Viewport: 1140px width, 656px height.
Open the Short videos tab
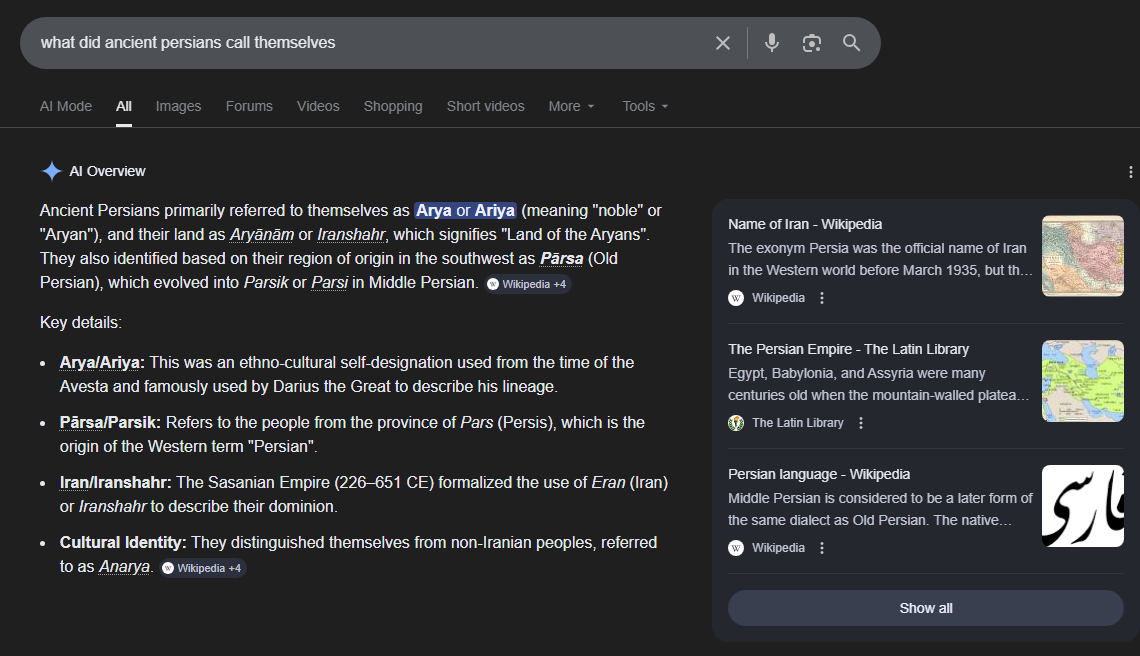(485, 106)
